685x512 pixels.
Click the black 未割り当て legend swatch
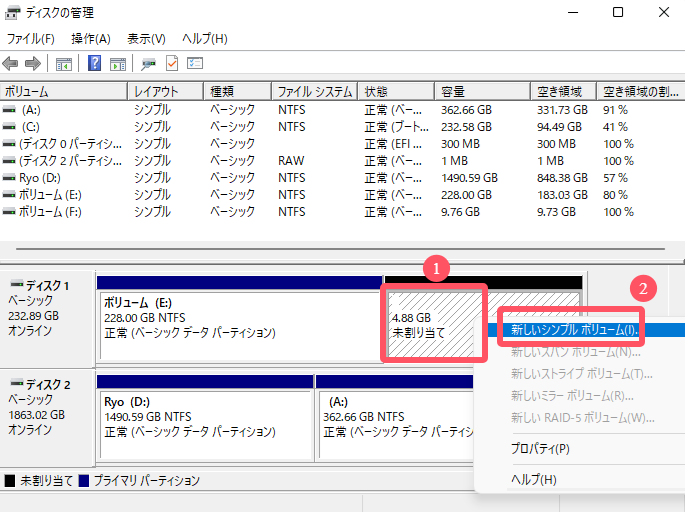pos(10,481)
